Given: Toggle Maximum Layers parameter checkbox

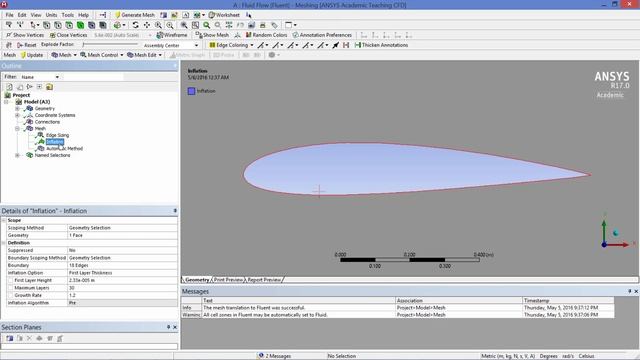Looking at the screenshot, I should click(11, 288).
